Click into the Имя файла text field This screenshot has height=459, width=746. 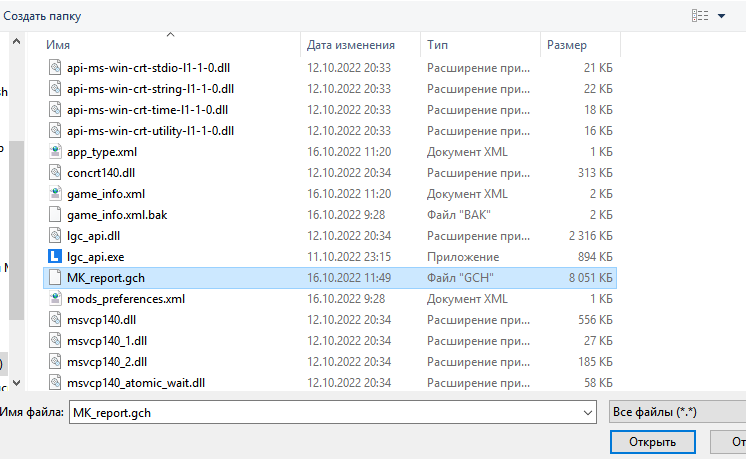pyautogui.click(x=326, y=412)
